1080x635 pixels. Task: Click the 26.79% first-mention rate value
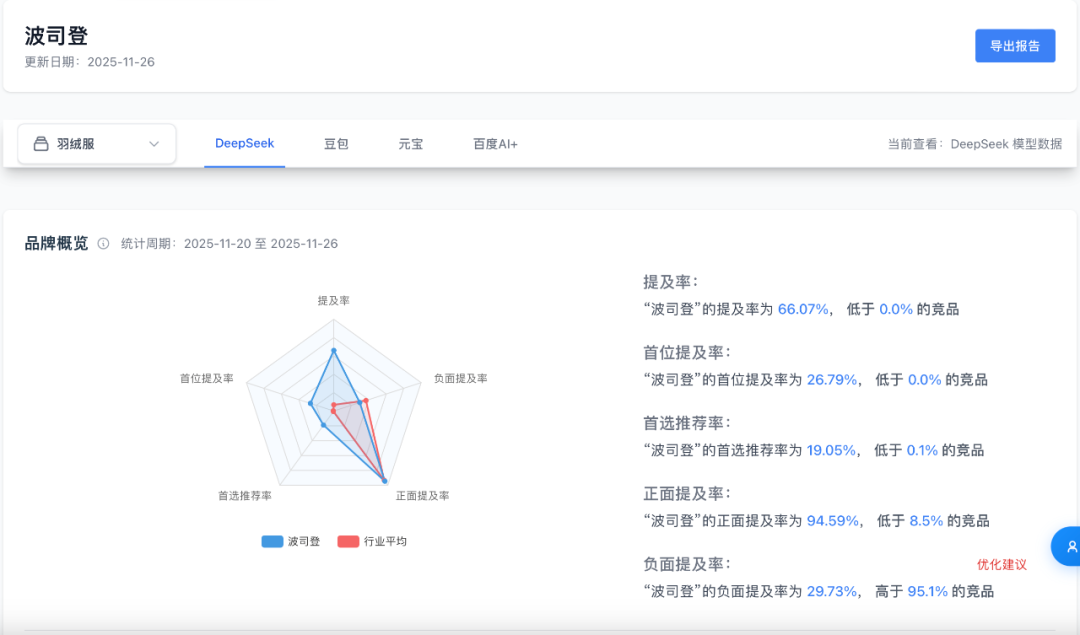[x=831, y=380]
